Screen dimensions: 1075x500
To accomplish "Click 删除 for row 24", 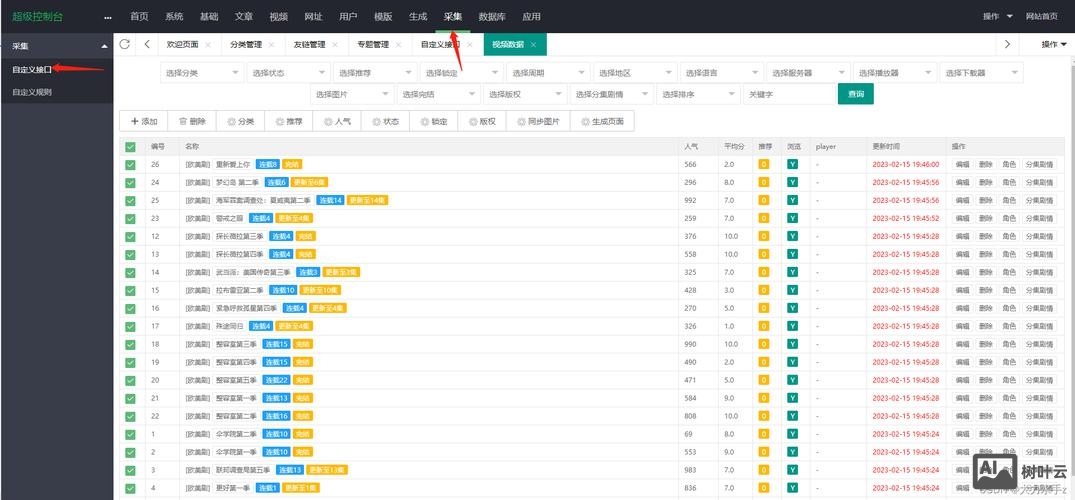I will 985,182.
